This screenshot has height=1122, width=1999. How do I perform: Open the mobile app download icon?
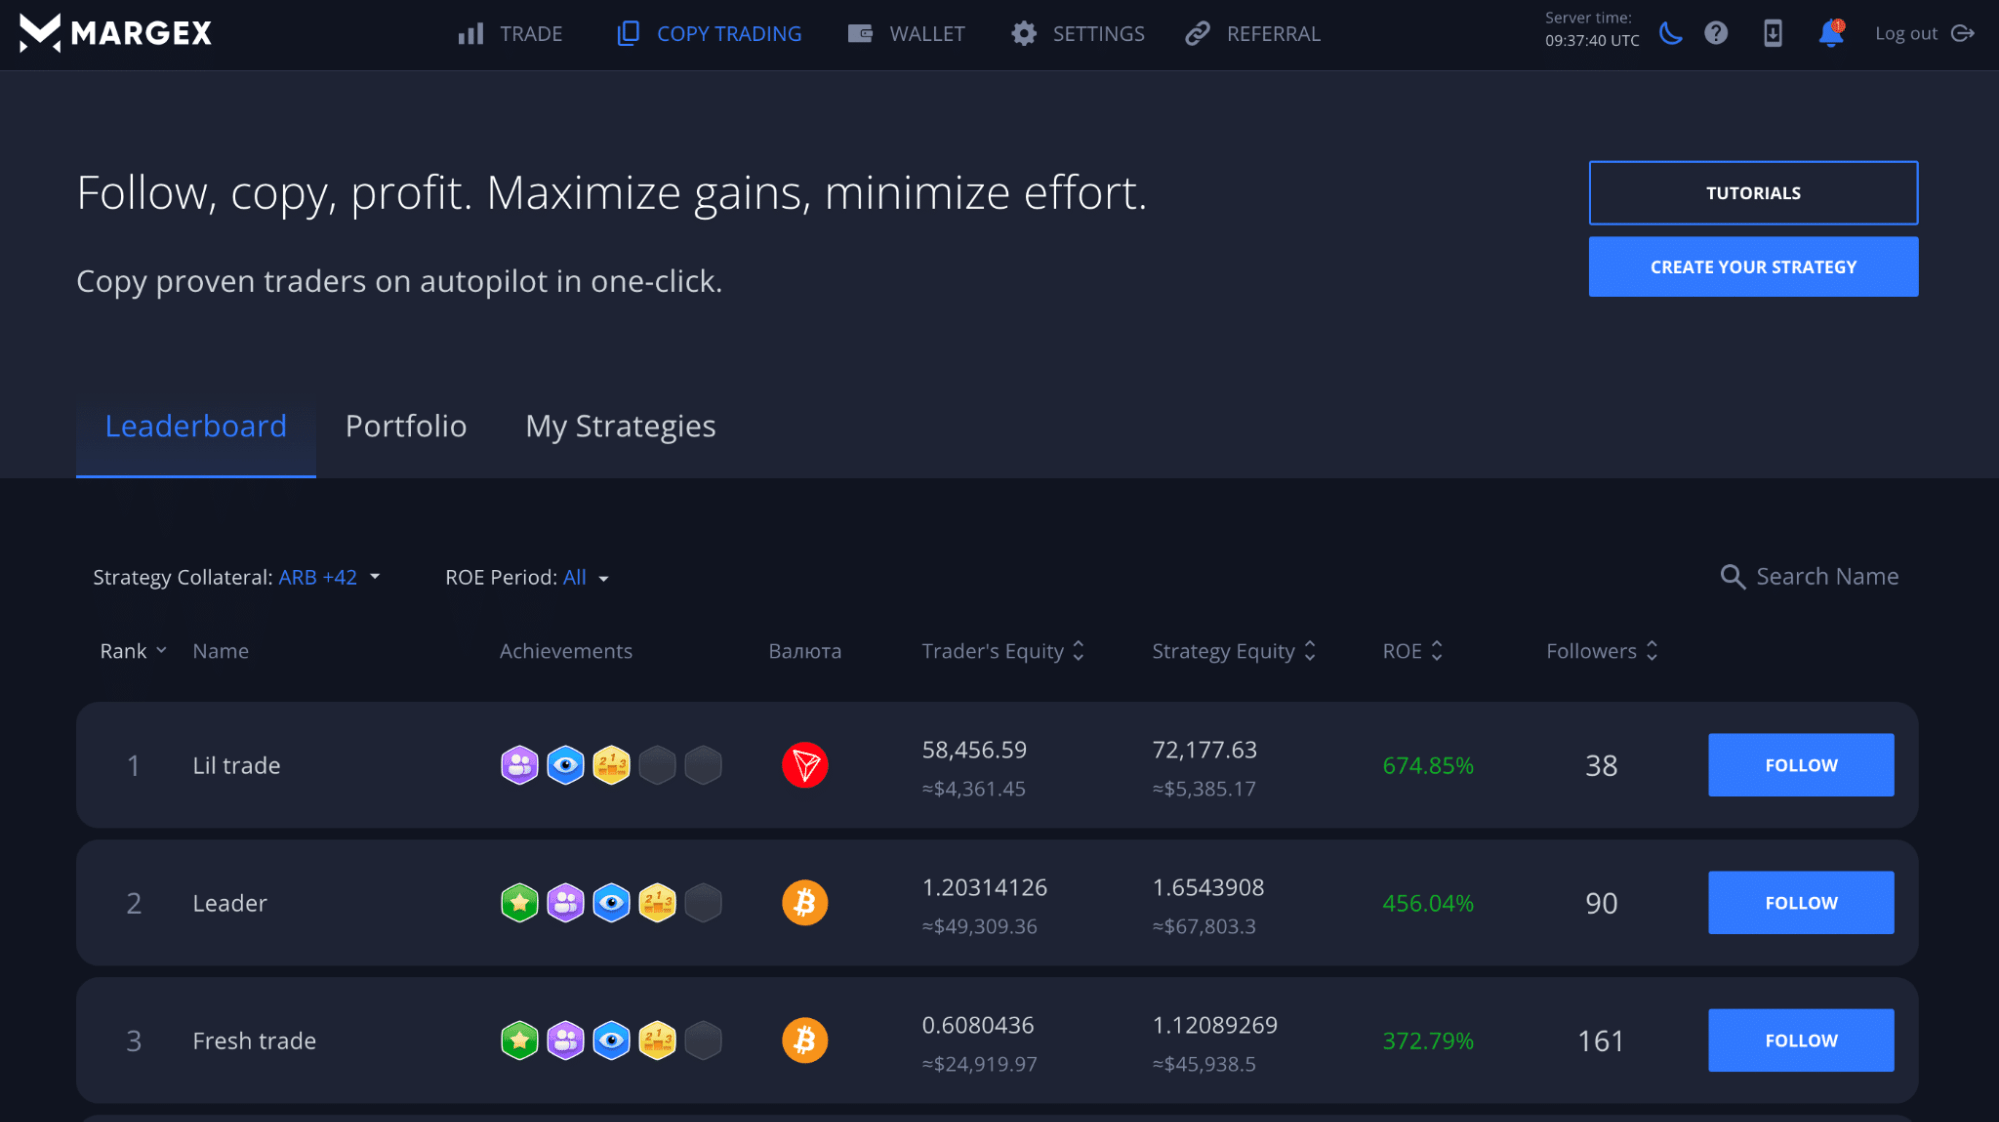click(1772, 33)
